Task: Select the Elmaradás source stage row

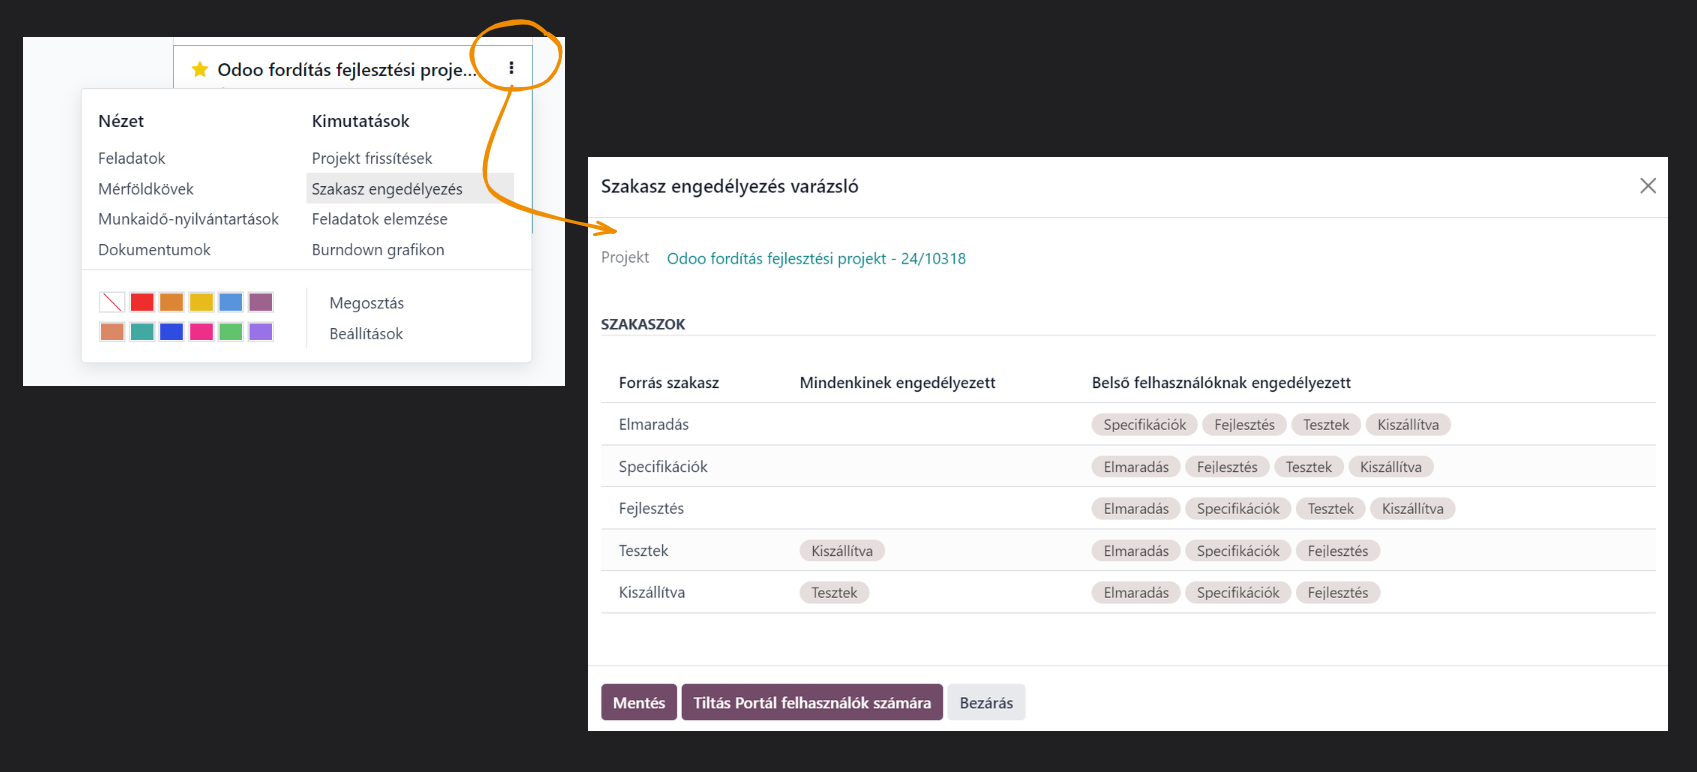Action: (1128, 424)
